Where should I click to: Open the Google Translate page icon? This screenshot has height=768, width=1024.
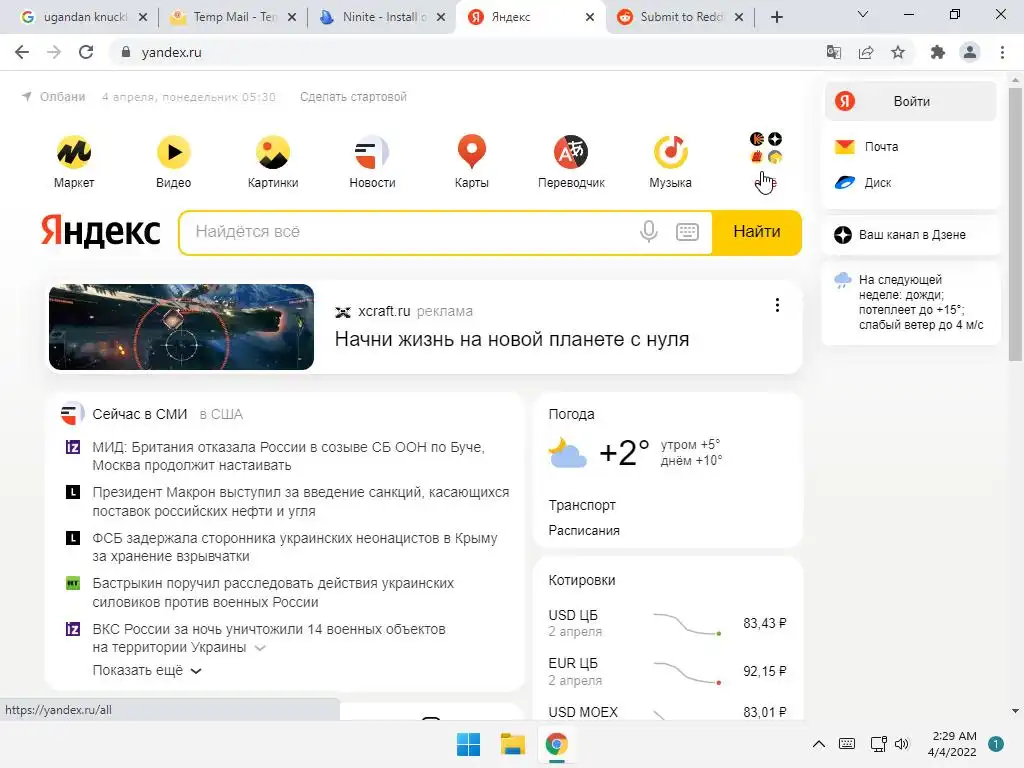[x=834, y=52]
